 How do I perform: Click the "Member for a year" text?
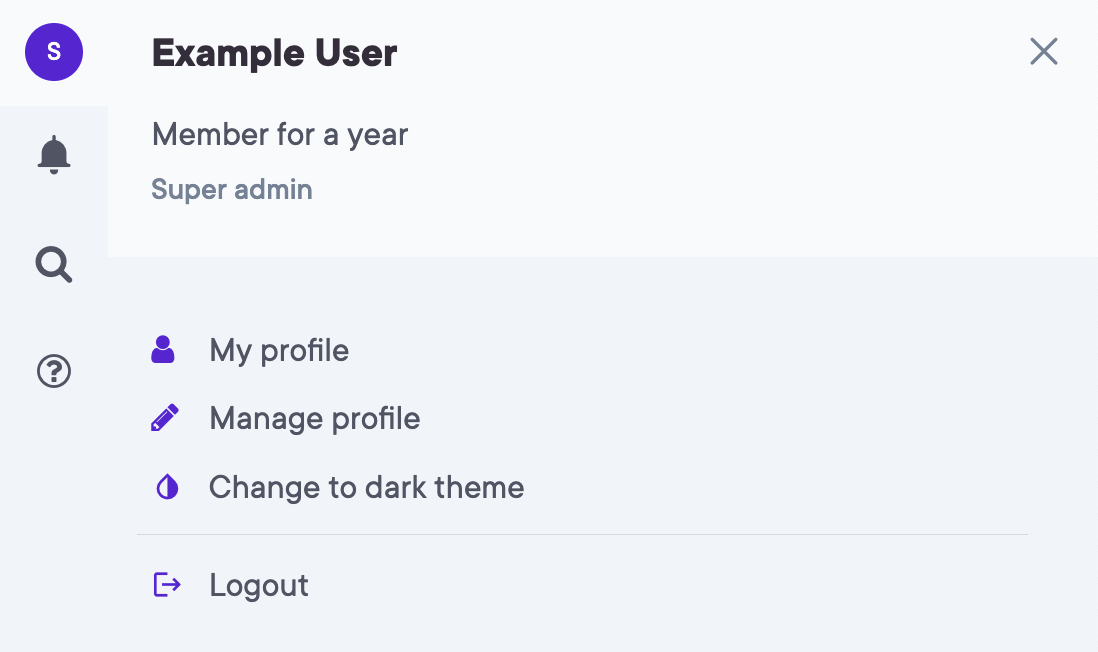click(x=280, y=134)
